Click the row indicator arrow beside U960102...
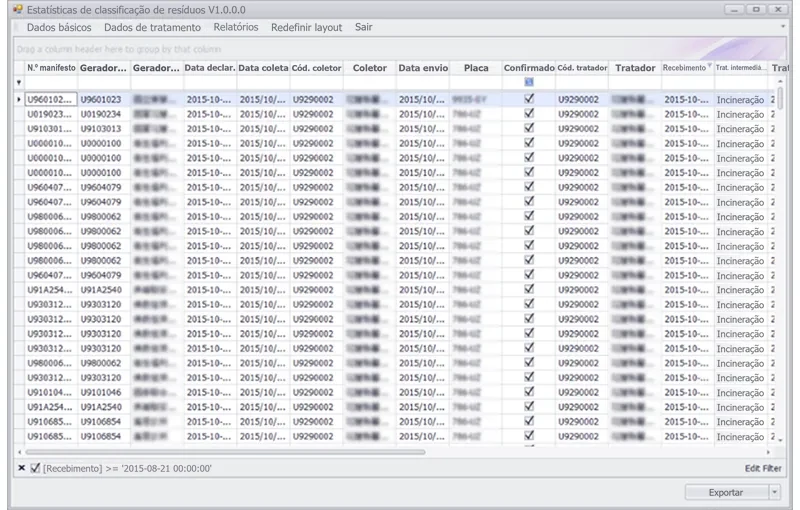Screen dimensions: 800x510 (x=19, y=99)
